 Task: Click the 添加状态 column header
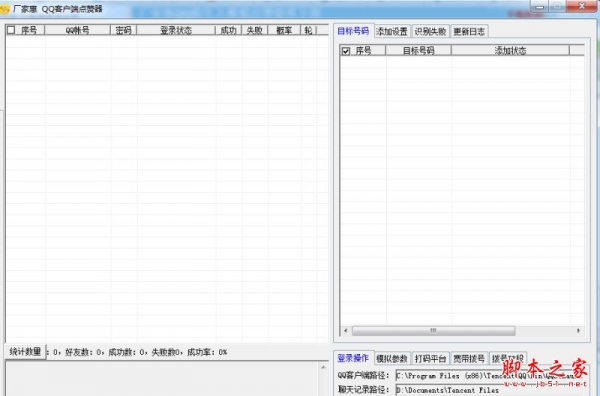510,51
